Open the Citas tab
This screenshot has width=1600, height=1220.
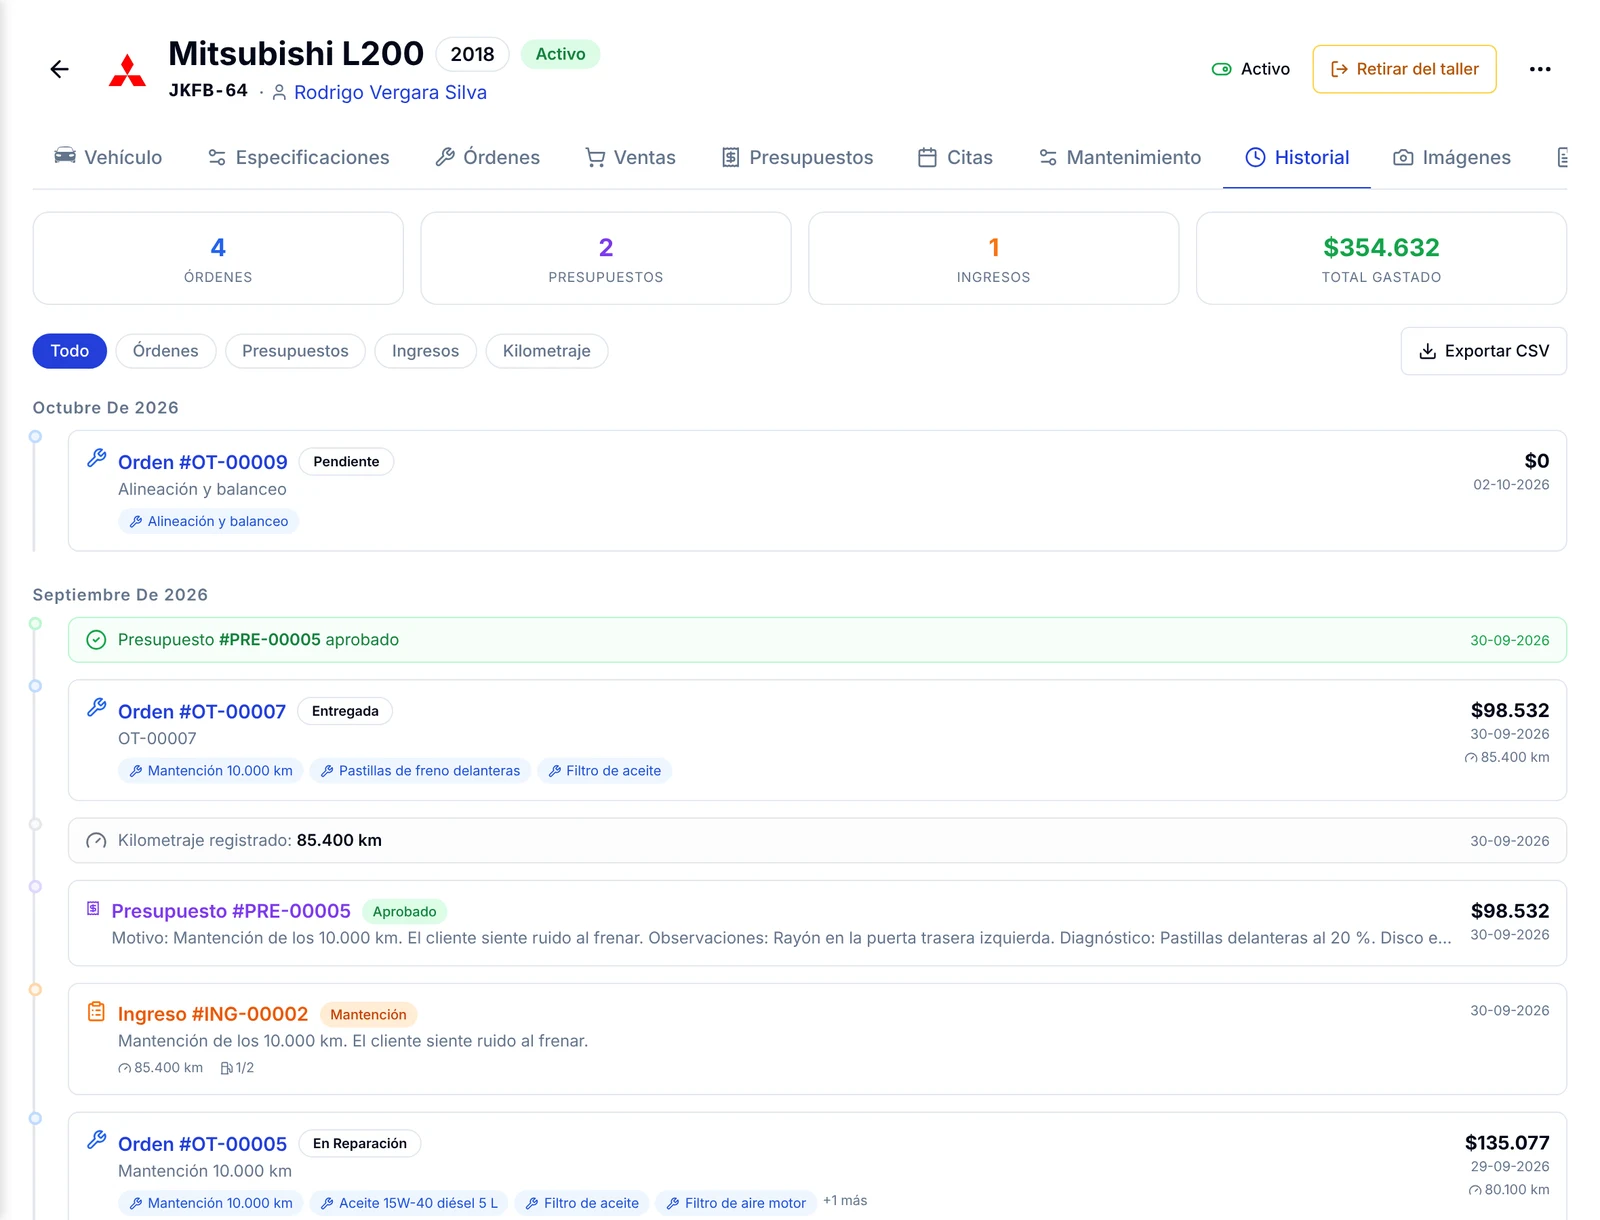pos(955,157)
